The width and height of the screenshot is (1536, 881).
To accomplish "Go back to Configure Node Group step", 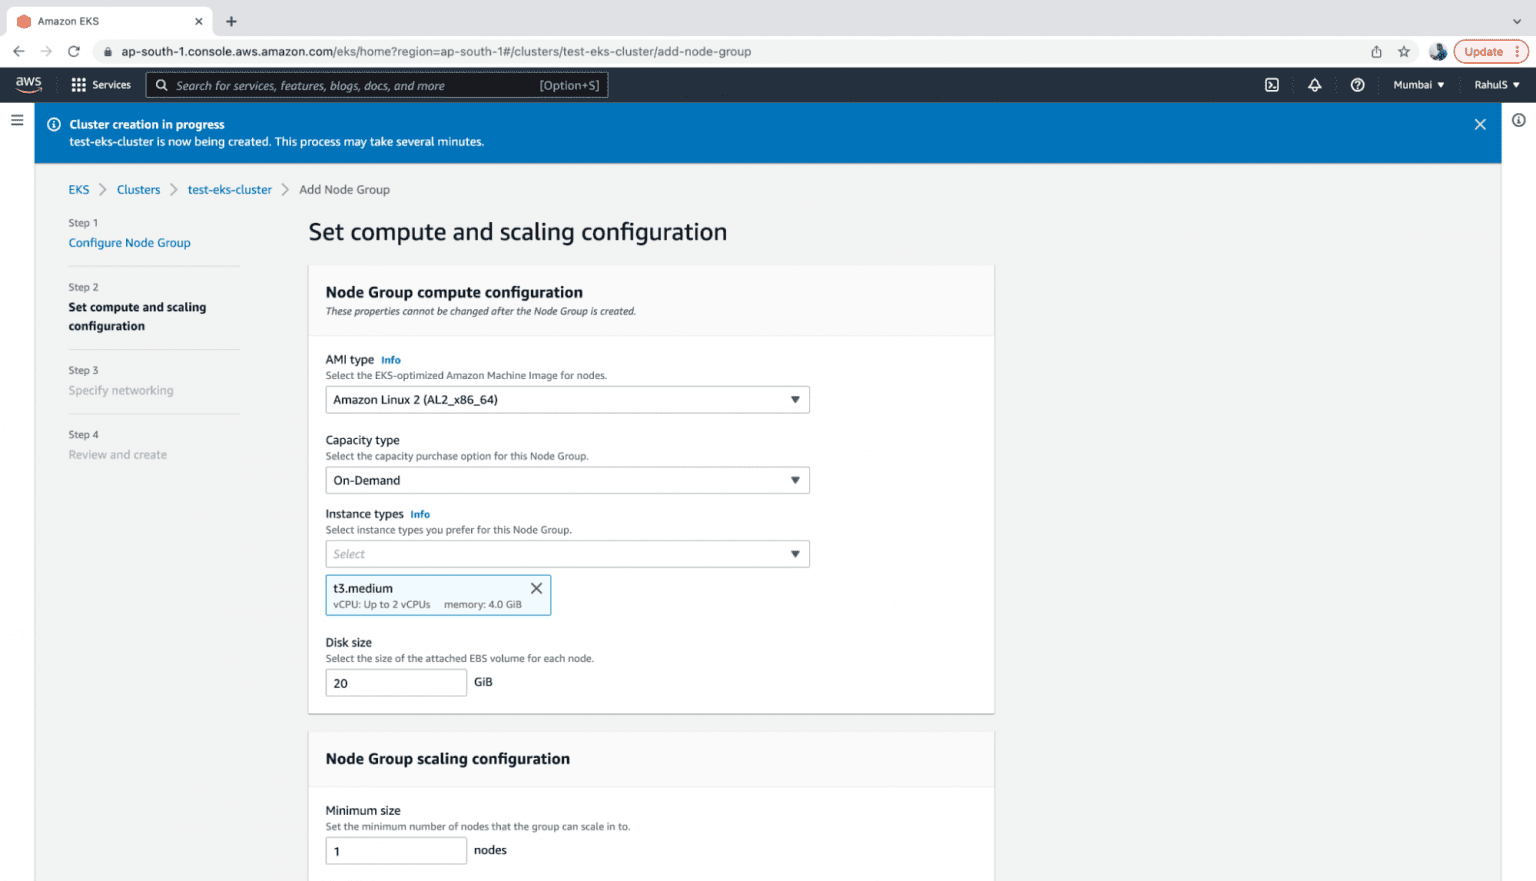I will 129,242.
